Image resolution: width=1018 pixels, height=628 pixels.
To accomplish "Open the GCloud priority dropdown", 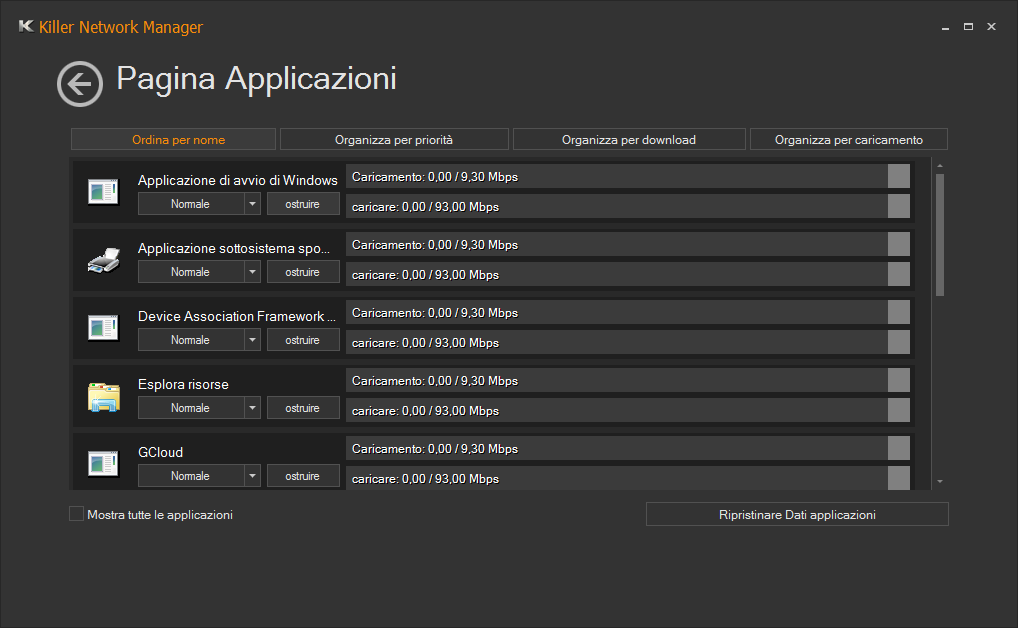I will (252, 476).
